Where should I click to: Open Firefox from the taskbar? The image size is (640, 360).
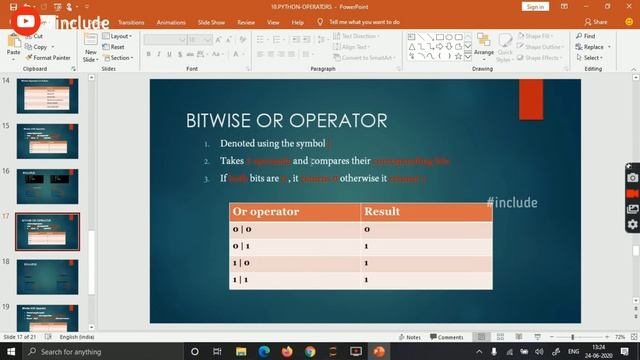point(287,351)
